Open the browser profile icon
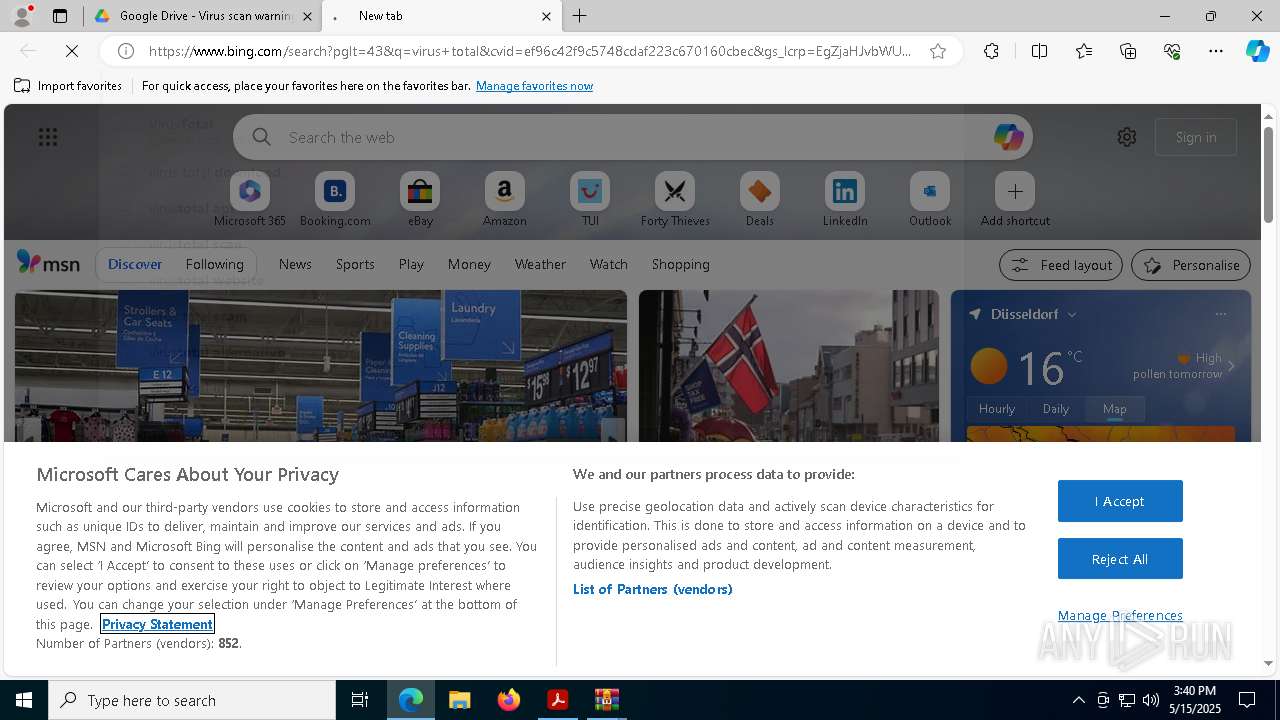Screen dimensions: 1280x720 tap(22, 16)
